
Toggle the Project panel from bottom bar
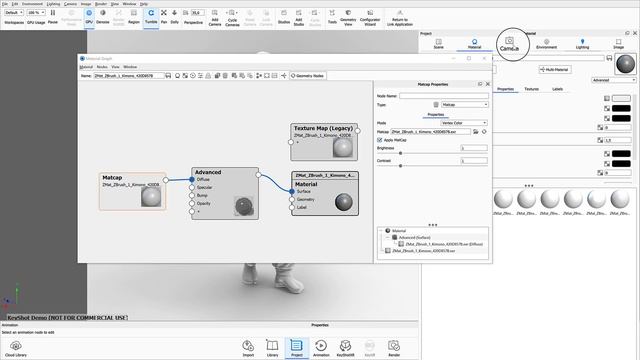[x=297, y=348]
